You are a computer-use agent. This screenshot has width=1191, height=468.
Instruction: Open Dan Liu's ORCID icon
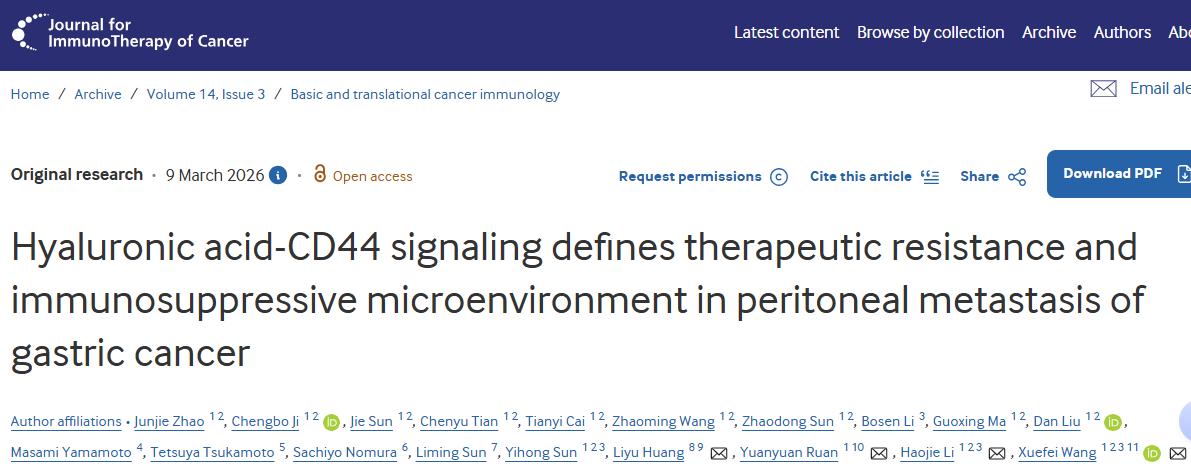[1113, 422]
